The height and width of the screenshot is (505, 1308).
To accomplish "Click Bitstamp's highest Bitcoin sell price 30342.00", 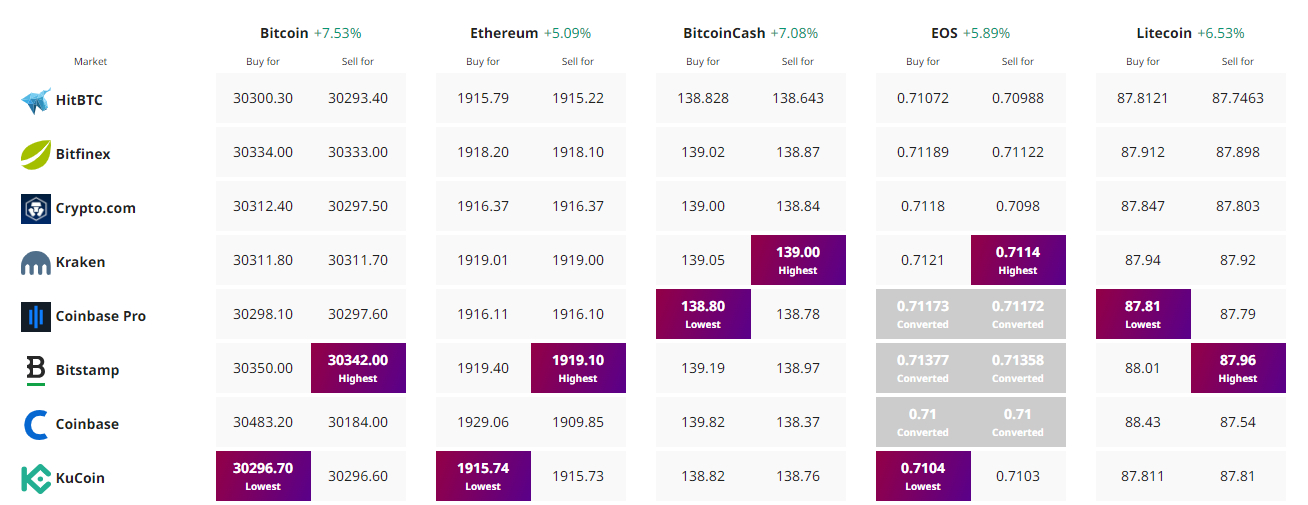I will coord(358,367).
